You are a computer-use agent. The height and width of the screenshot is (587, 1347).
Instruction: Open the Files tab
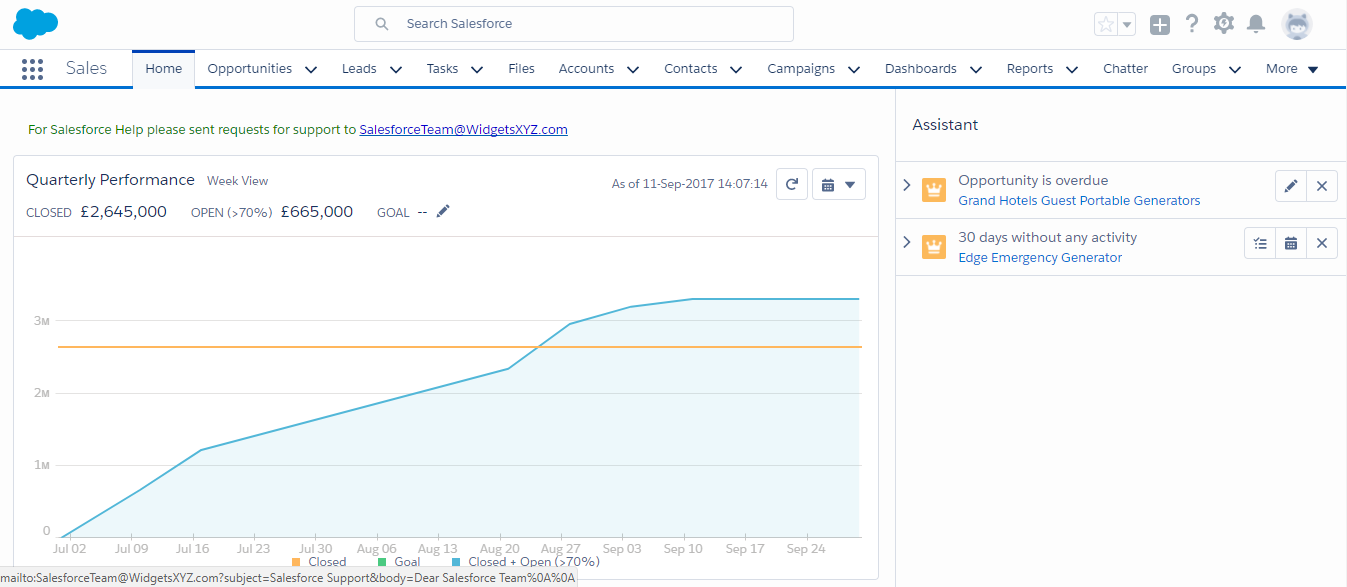[x=521, y=69]
